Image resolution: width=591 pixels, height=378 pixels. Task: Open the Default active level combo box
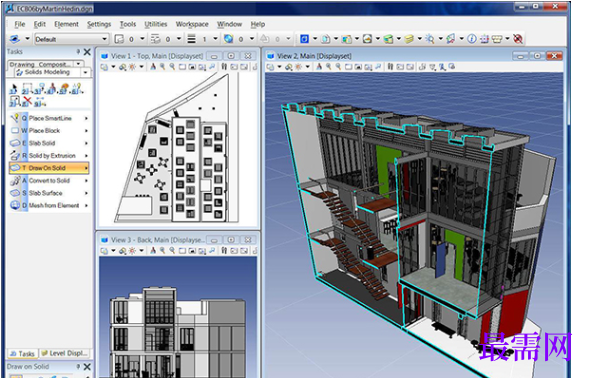click(x=71, y=39)
